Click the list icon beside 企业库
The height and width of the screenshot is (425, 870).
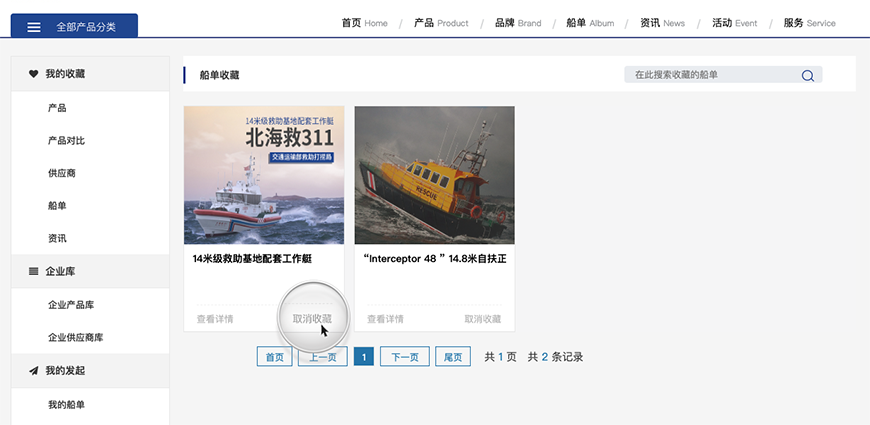[33, 271]
